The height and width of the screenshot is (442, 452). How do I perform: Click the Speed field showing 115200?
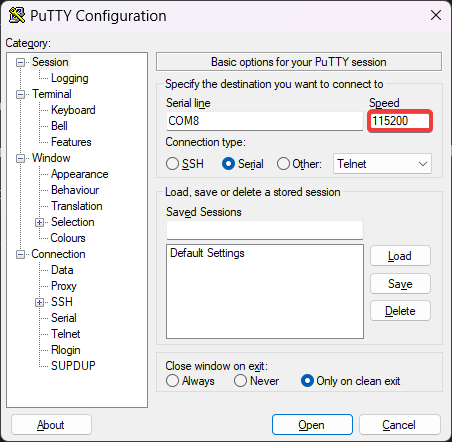(400, 121)
